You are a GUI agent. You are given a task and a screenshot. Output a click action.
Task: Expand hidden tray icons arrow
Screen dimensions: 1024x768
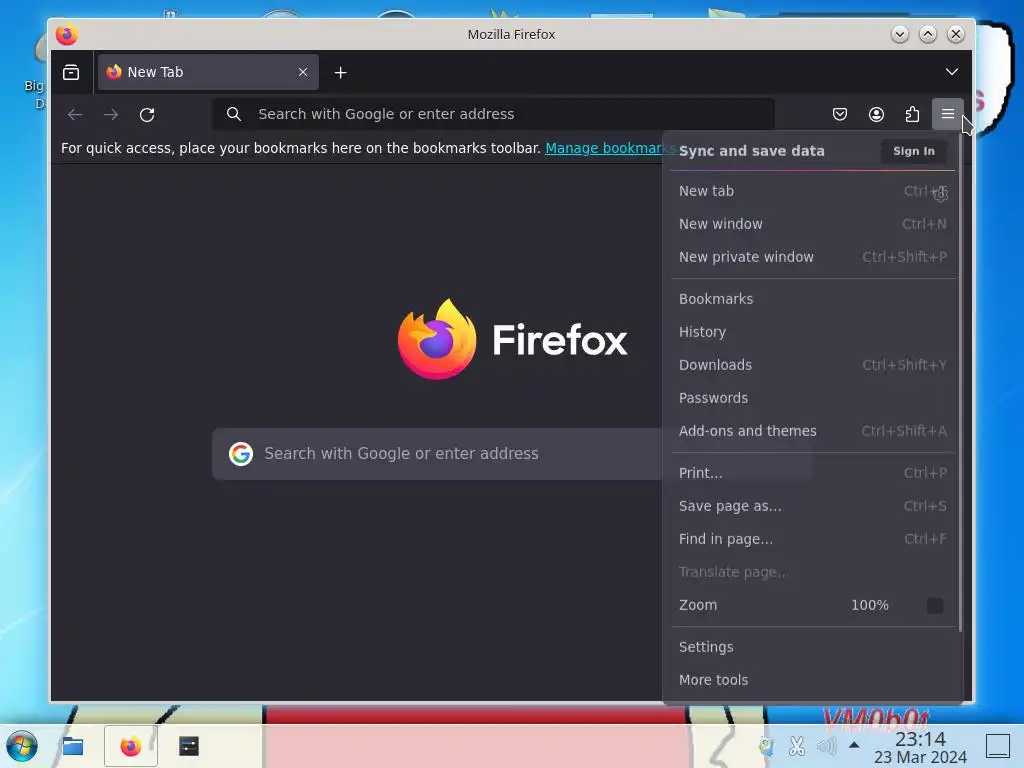click(x=854, y=744)
